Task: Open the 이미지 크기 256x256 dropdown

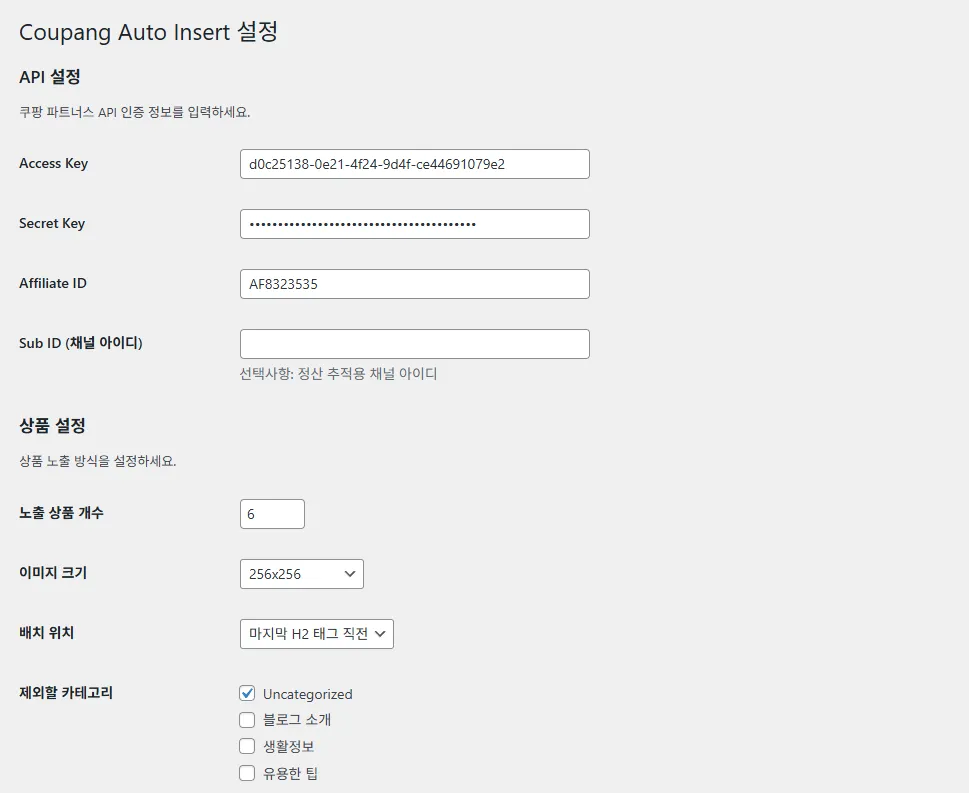Action: tap(301, 574)
